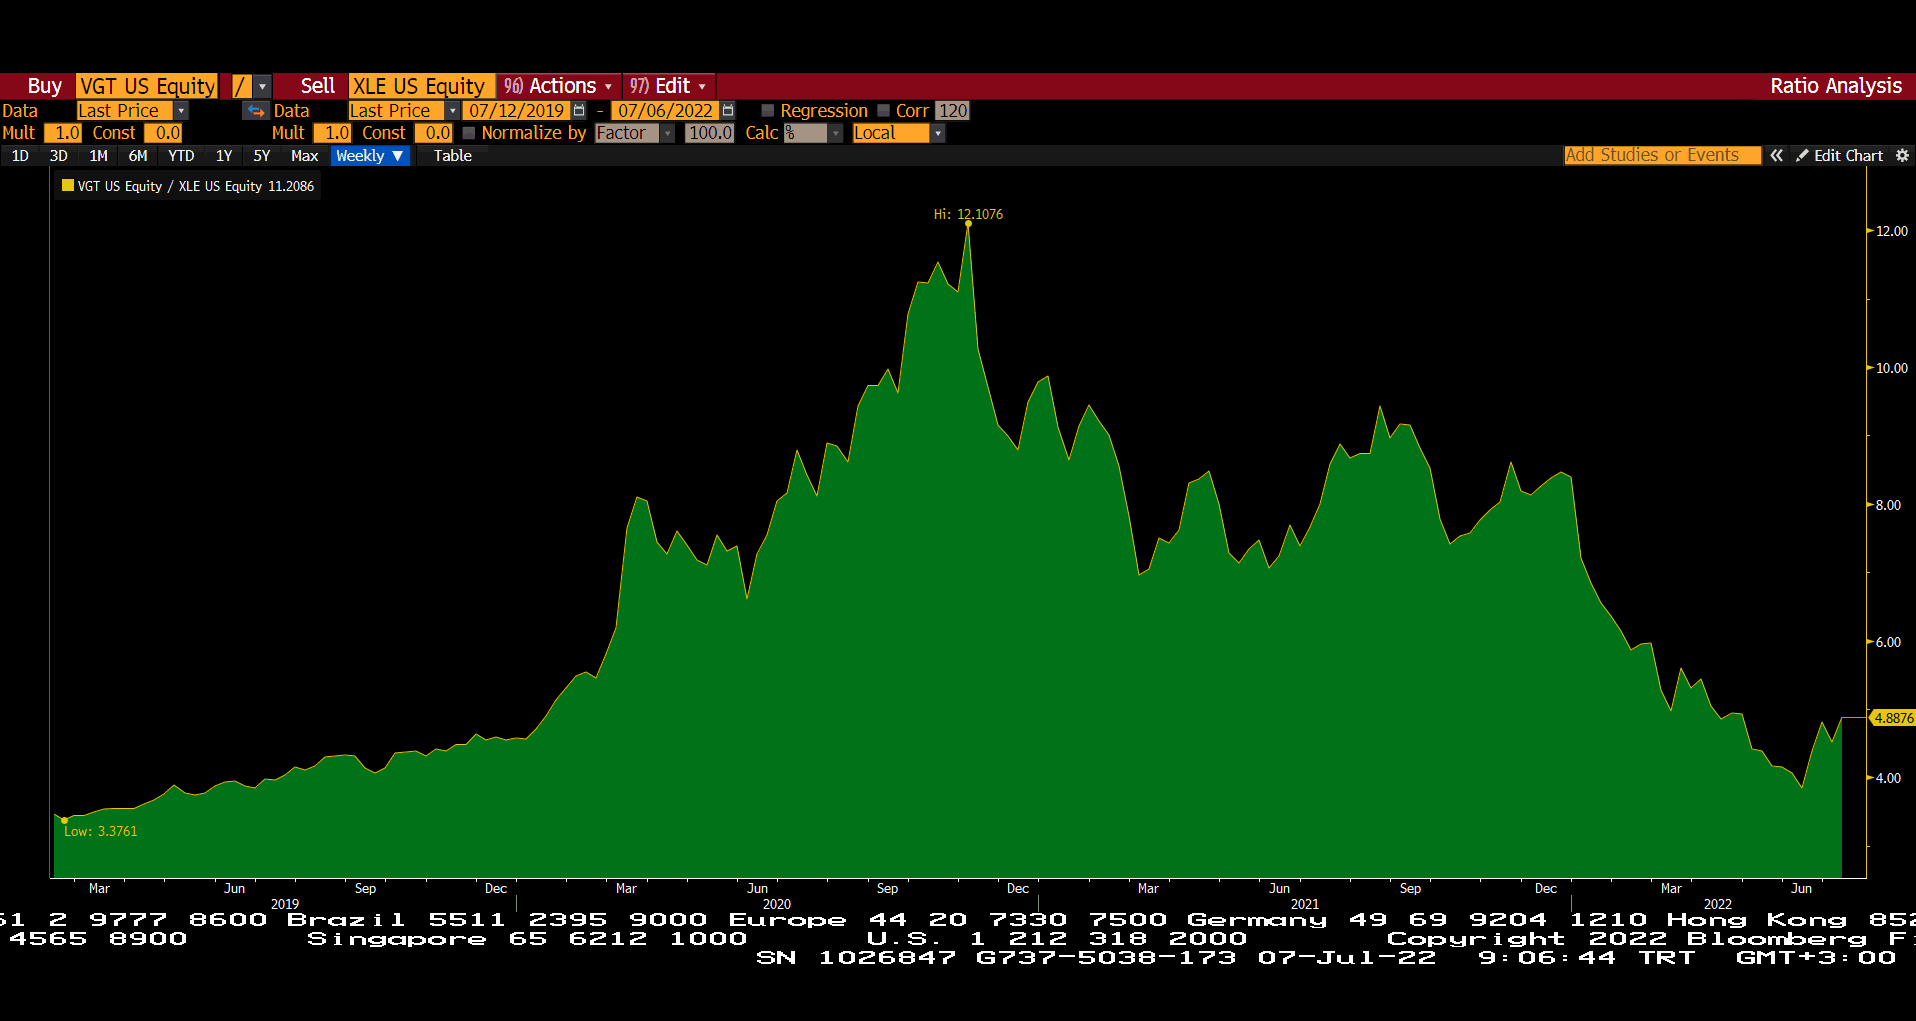Click the 12.00 y-axis label
Image resolution: width=1916 pixels, height=1021 pixels.
click(x=1892, y=231)
